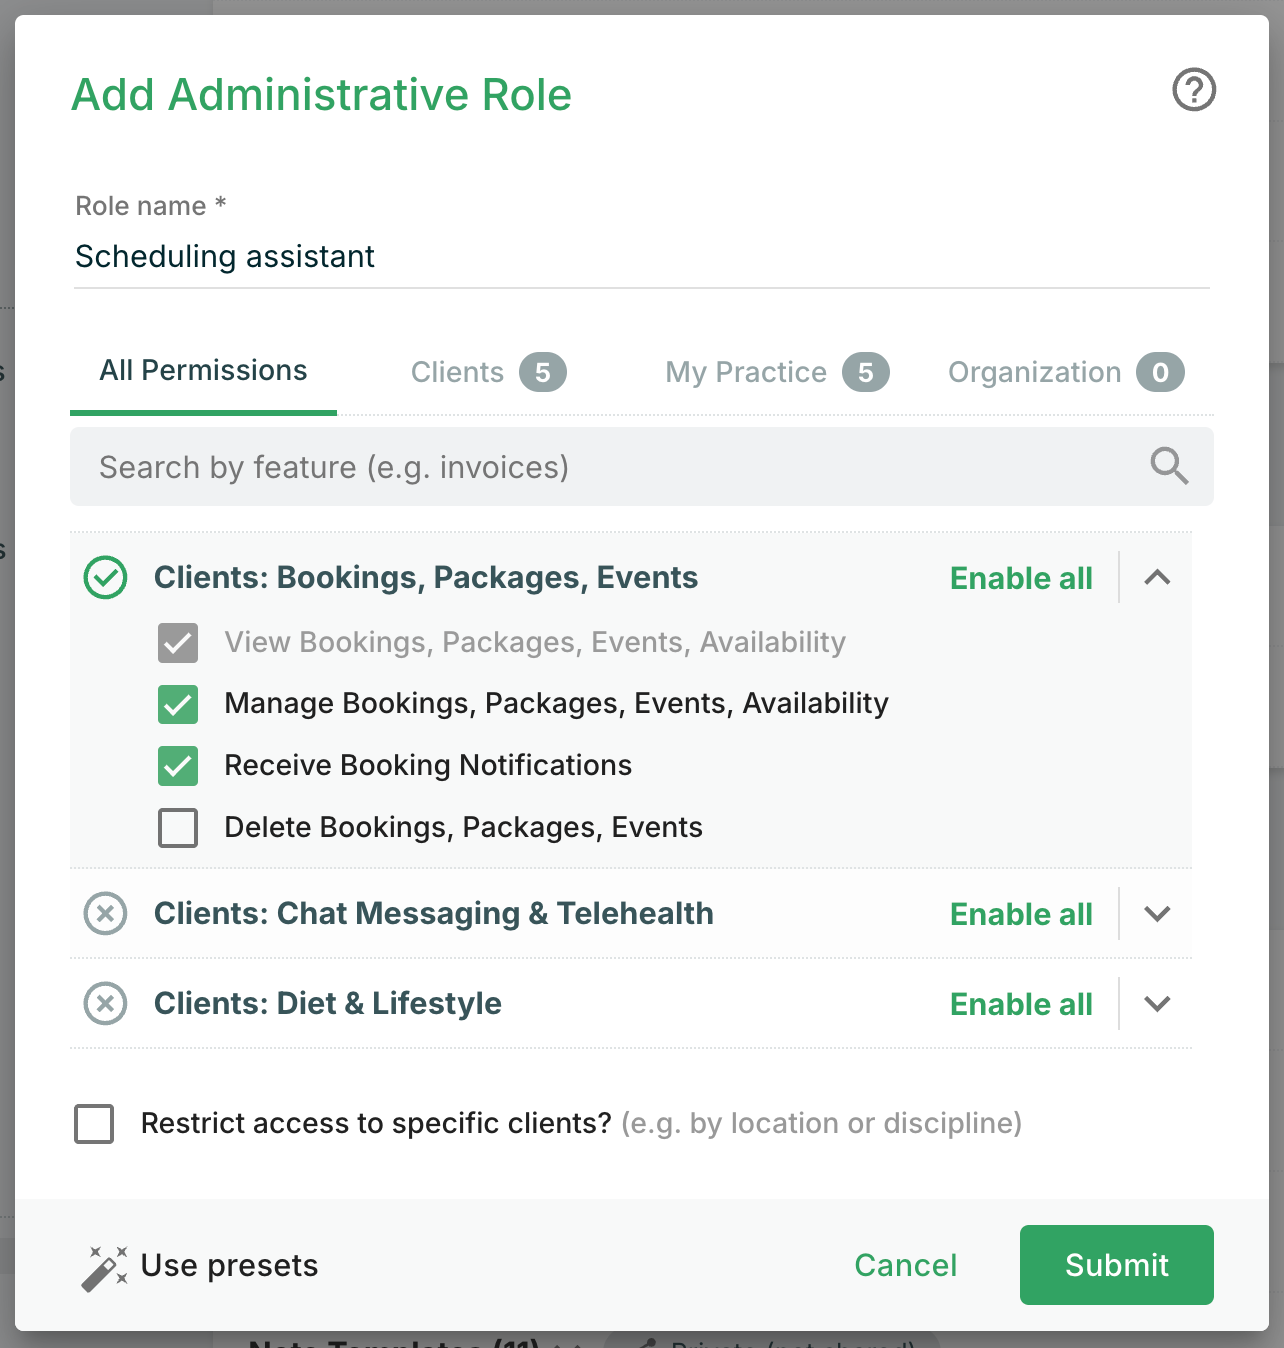Enable Delete Bookings, Packages, Events checkbox
The height and width of the screenshot is (1348, 1284).
[178, 828]
